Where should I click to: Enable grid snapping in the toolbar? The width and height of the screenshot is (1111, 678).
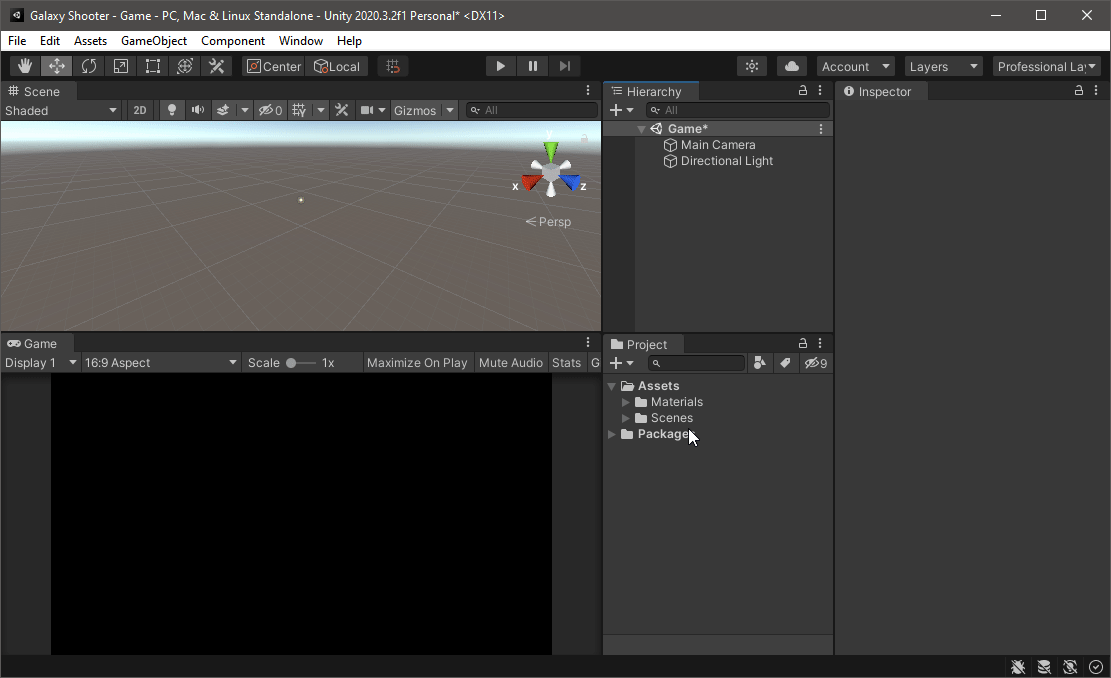(391, 65)
